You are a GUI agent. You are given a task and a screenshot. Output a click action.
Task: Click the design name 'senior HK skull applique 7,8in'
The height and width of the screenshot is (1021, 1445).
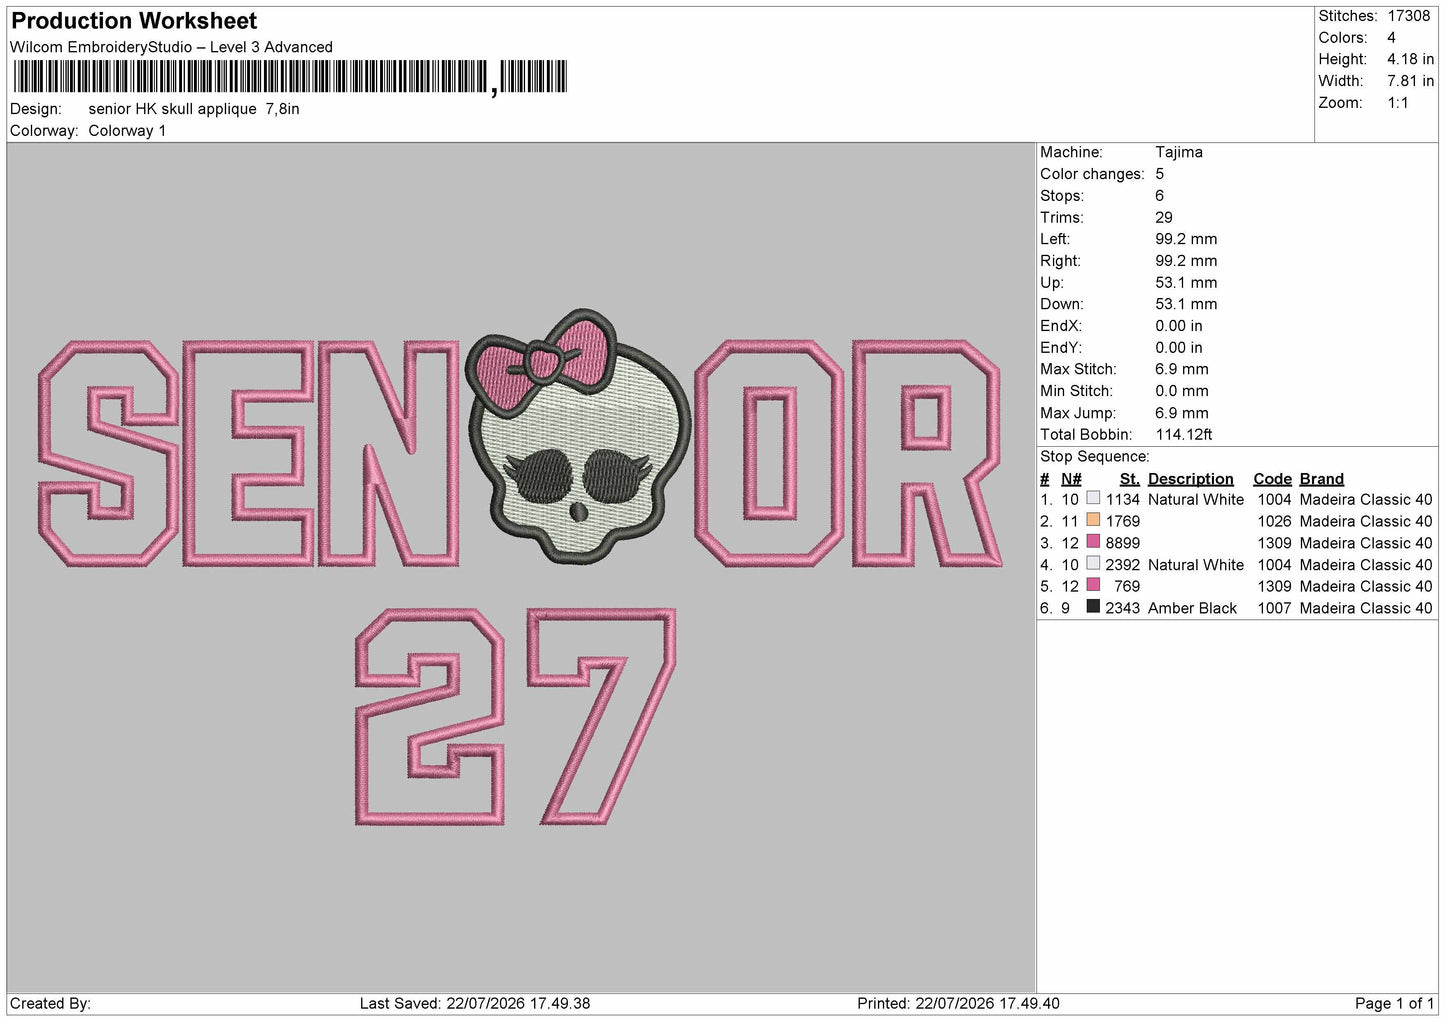(194, 109)
